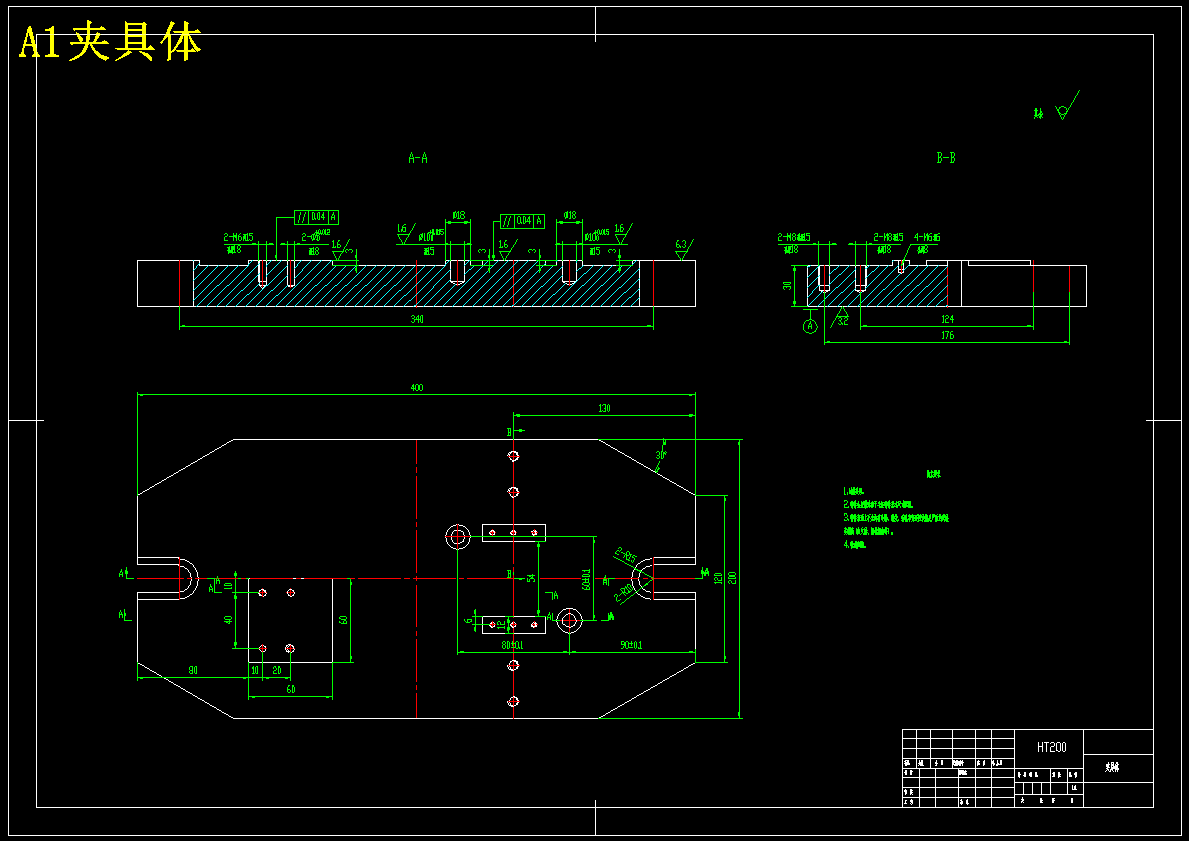
Task: Pick the "90±0.1" toleranced dimension
Action: pyautogui.click(x=631, y=645)
